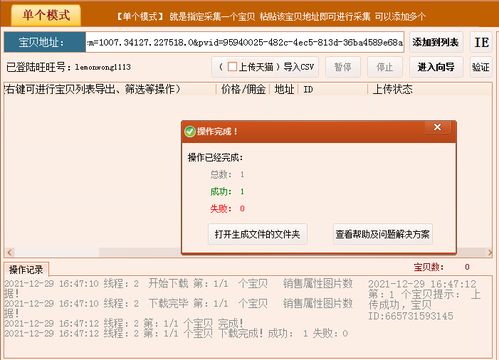Close the 操作完成 dialog
This screenshot has height=360, width=499.
(x=437, y=127)
